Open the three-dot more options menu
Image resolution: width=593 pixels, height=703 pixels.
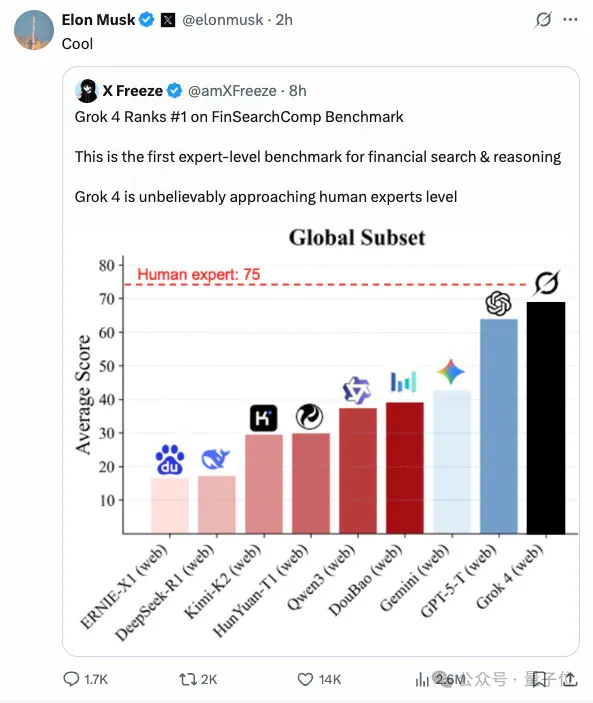pos(570,20)
